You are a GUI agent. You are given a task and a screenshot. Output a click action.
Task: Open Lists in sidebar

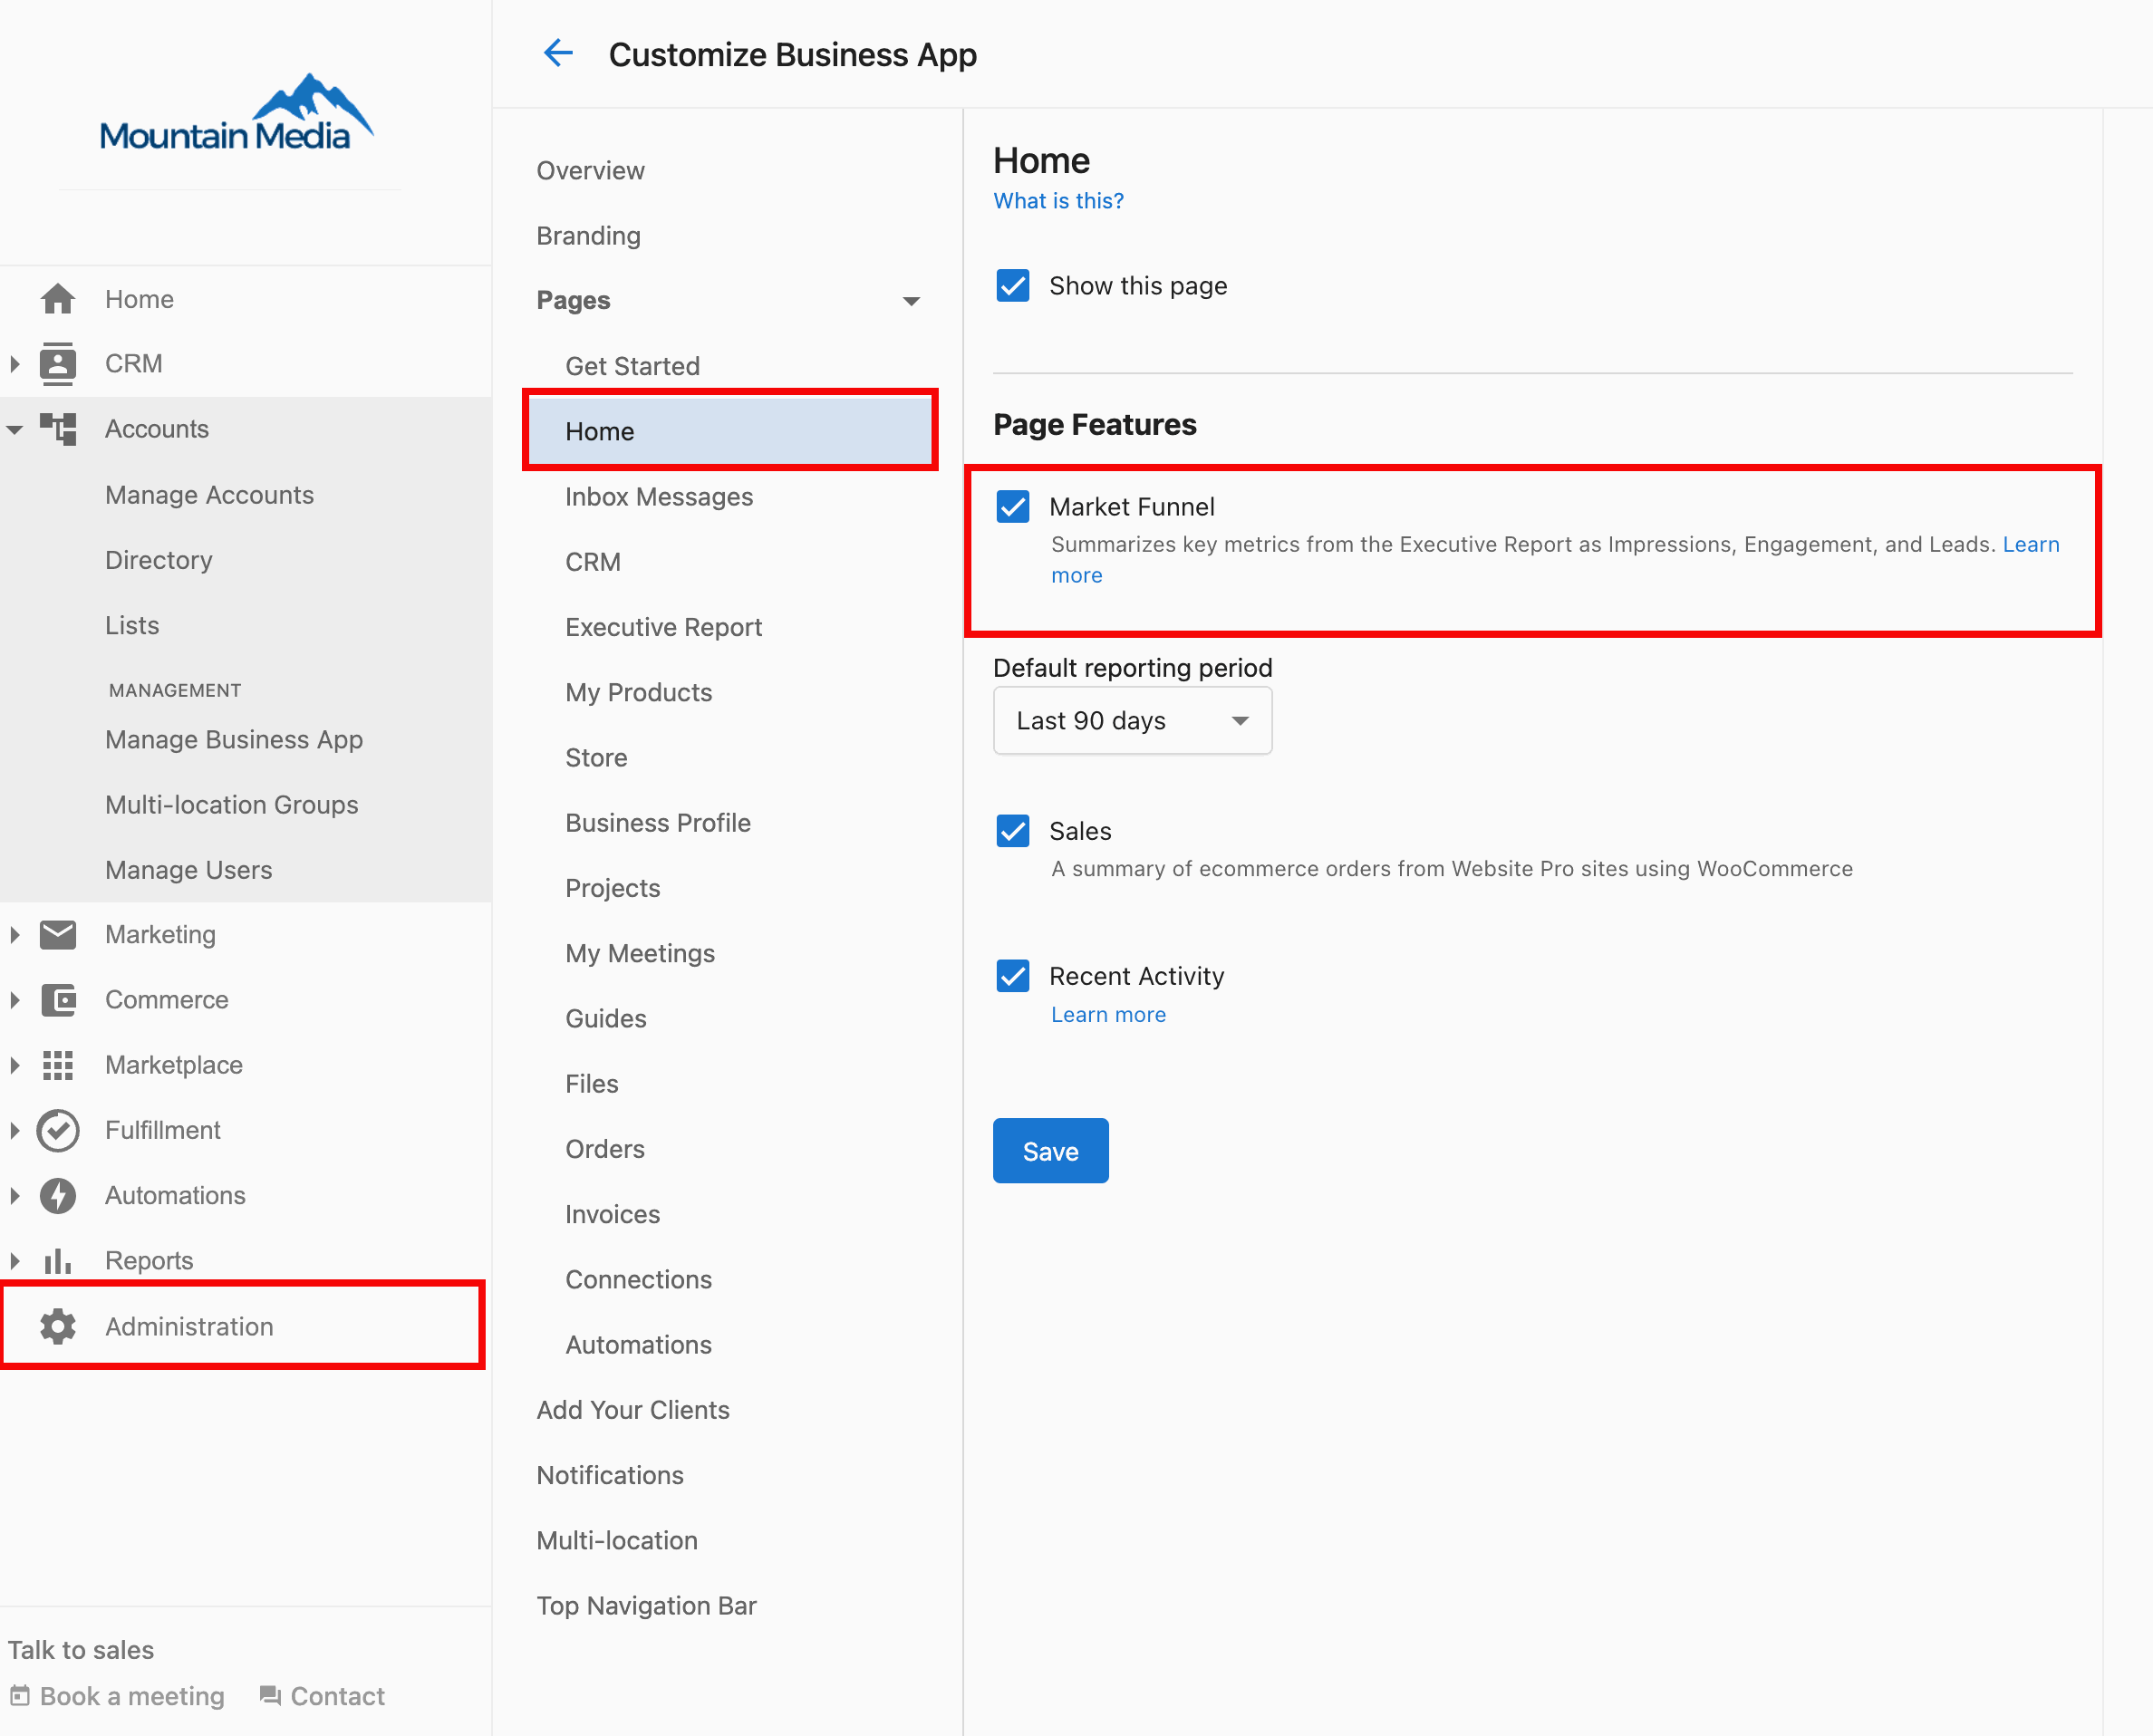[132, 625]
